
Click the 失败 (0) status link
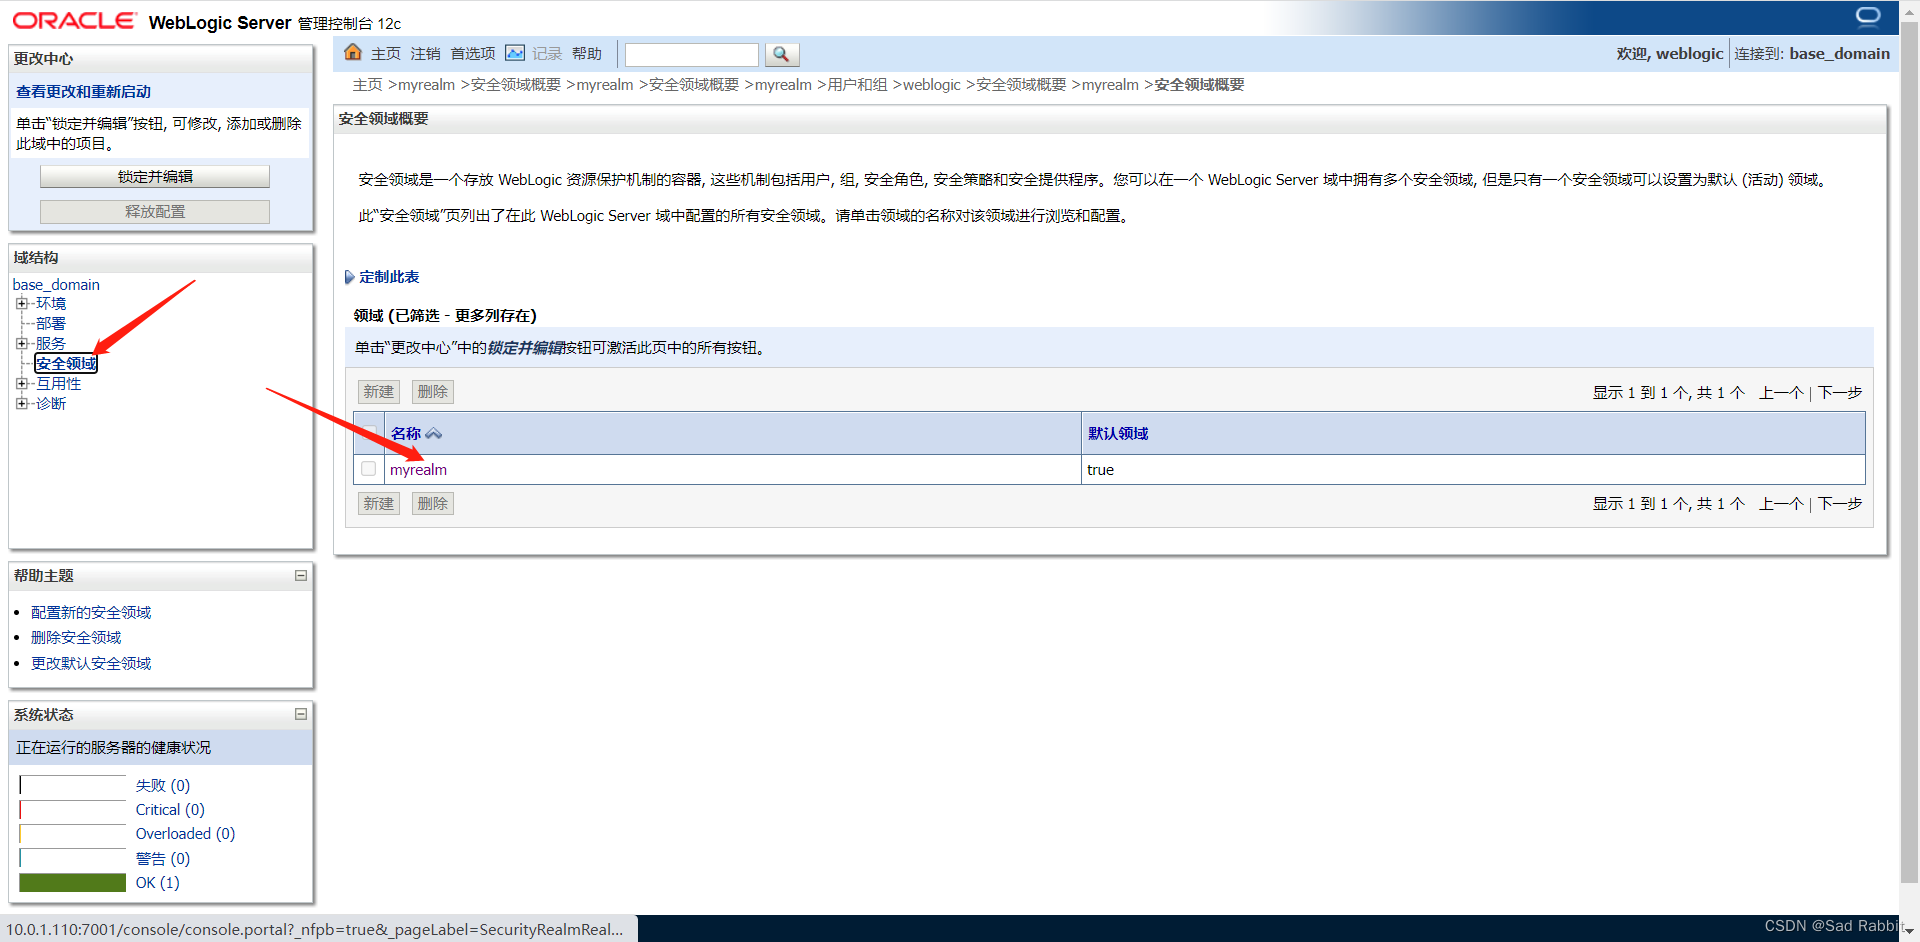163,786
